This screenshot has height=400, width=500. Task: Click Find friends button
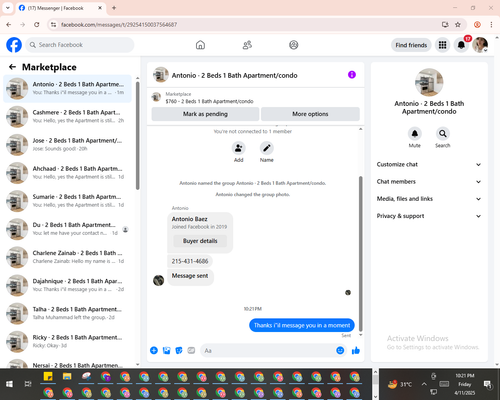[411, 45]
